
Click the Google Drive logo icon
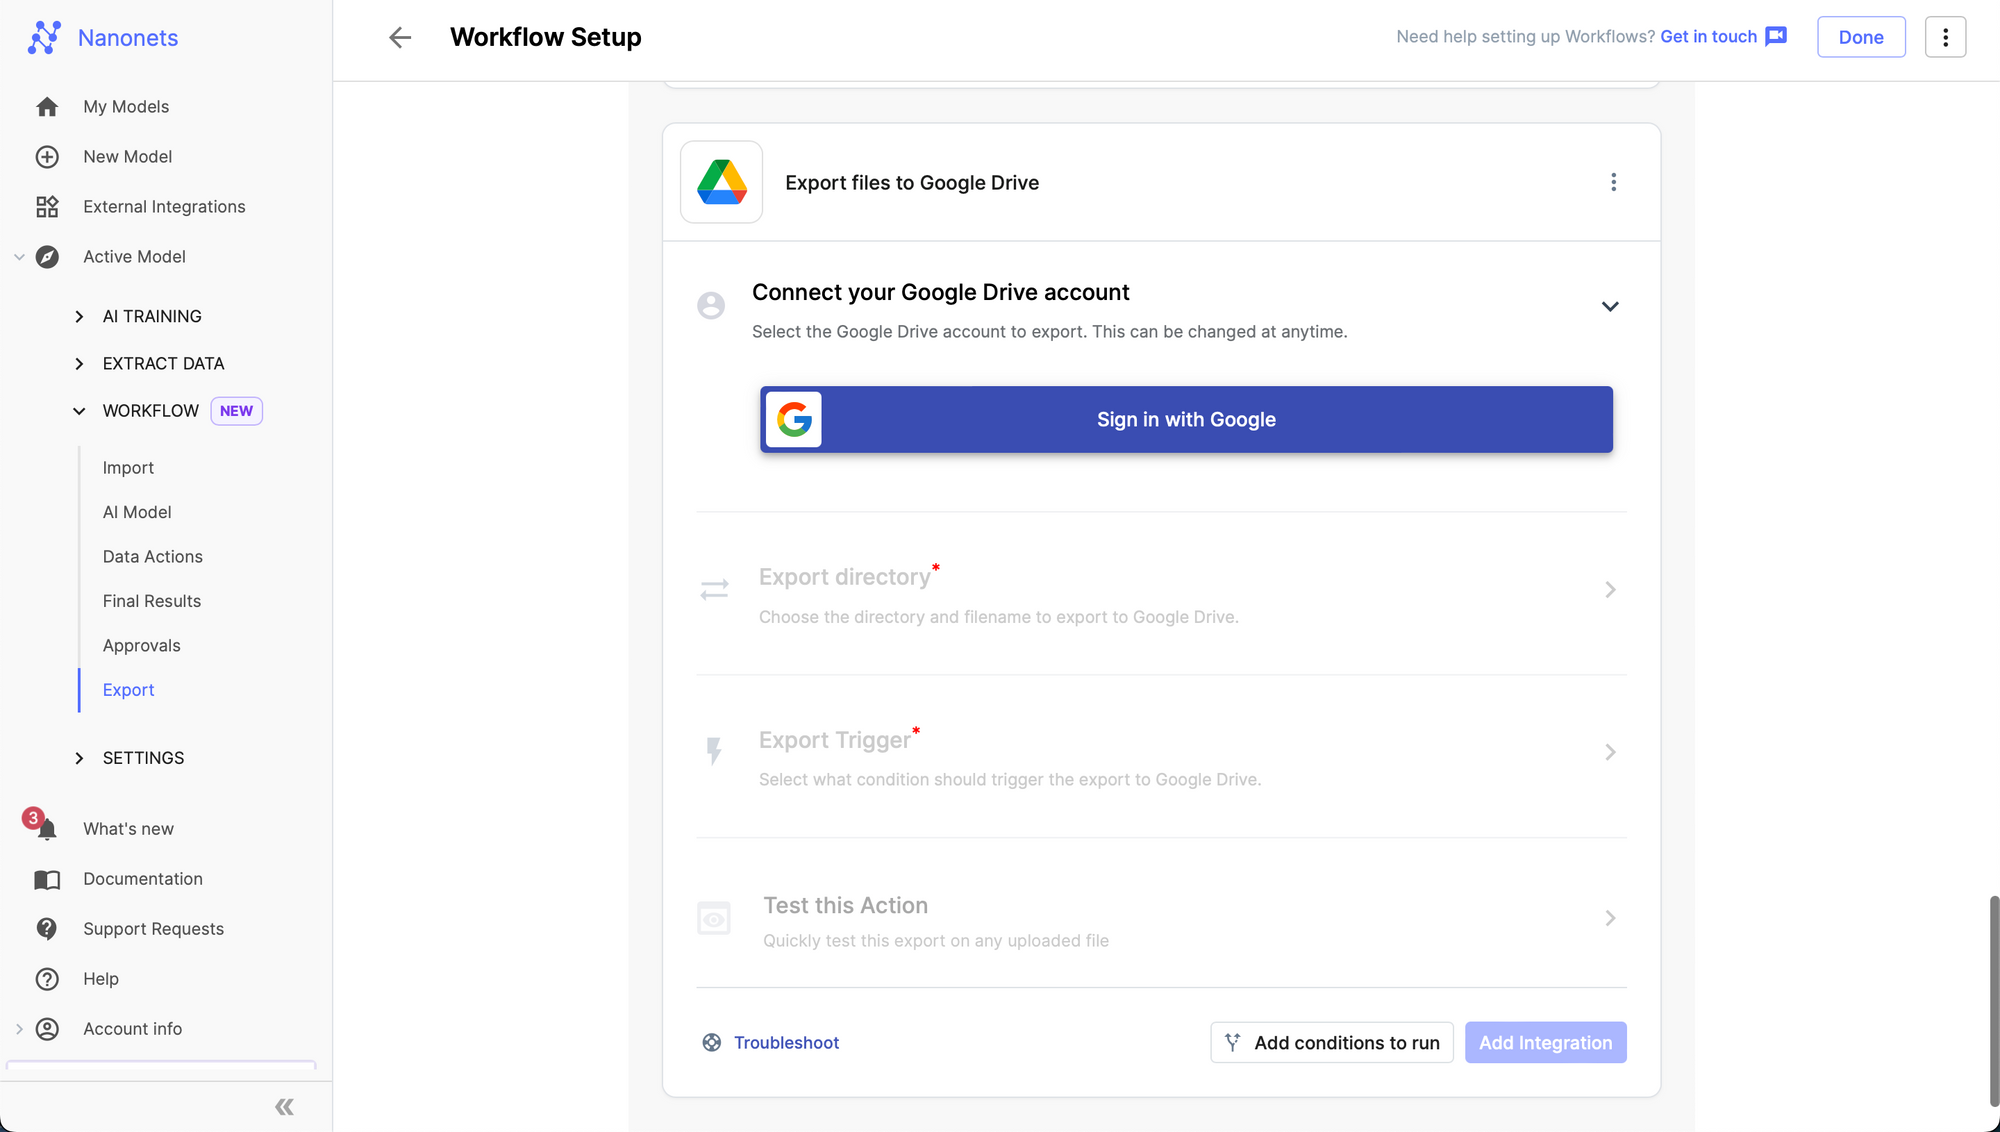(721, 182)
